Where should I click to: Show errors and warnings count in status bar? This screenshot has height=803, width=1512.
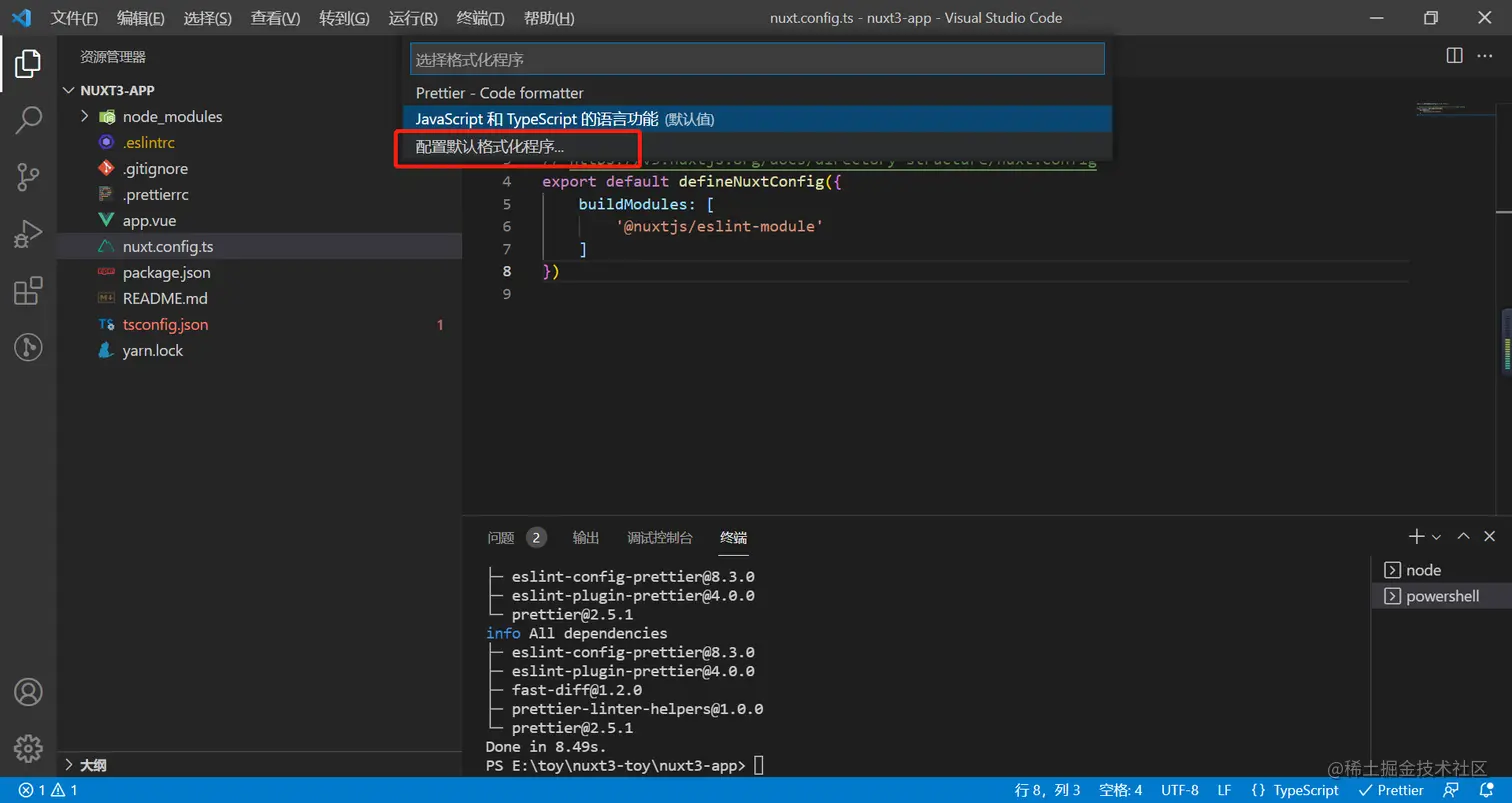[x=47, y=790]
